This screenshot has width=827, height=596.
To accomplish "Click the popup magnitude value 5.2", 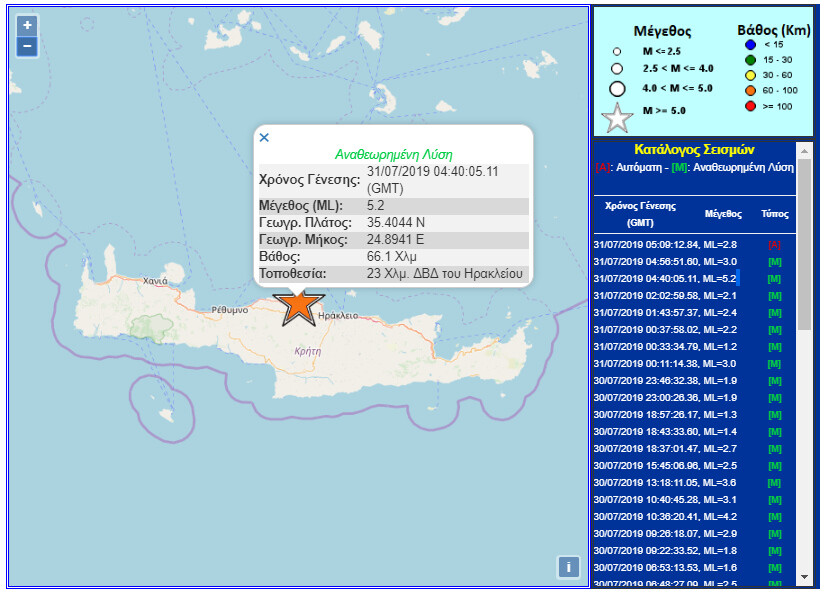I will (x=376, y=206).
